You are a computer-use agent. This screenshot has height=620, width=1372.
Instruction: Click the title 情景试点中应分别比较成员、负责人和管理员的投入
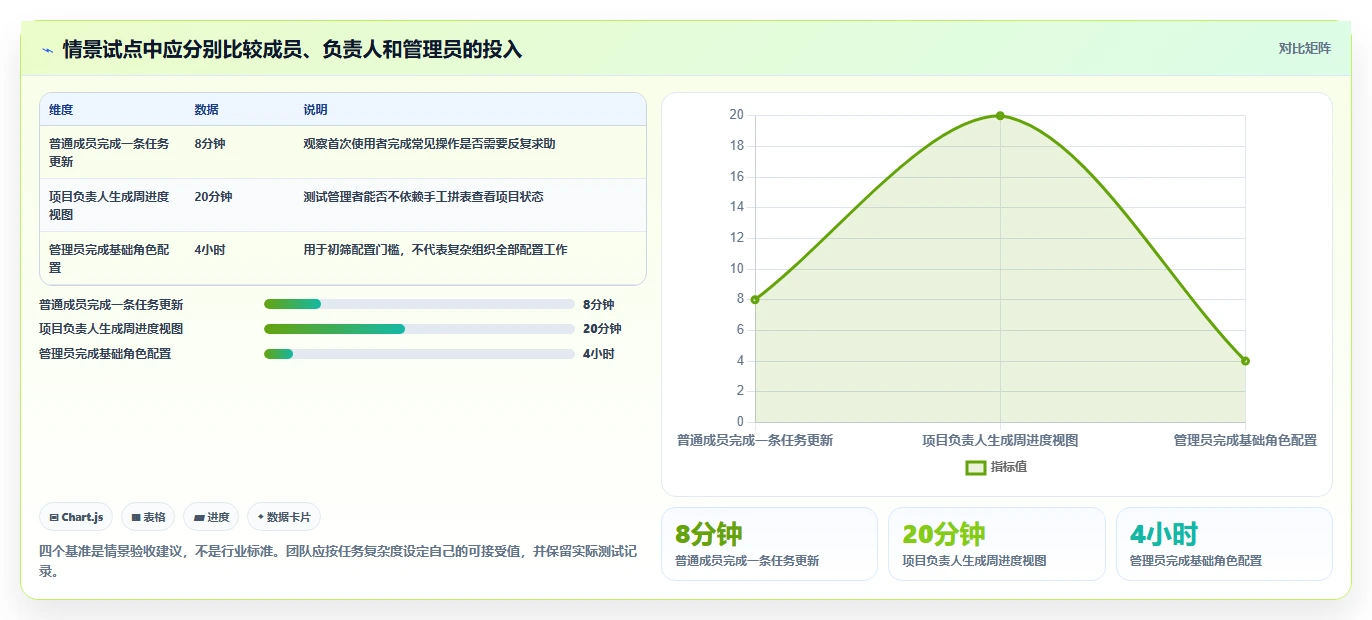click(x=292, y=49)
